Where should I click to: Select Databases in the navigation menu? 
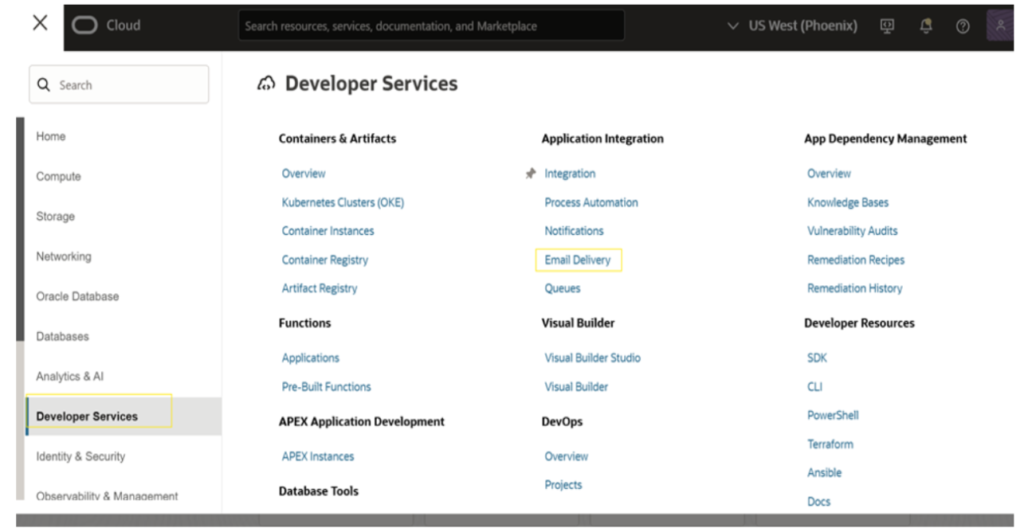click(62, 336)
